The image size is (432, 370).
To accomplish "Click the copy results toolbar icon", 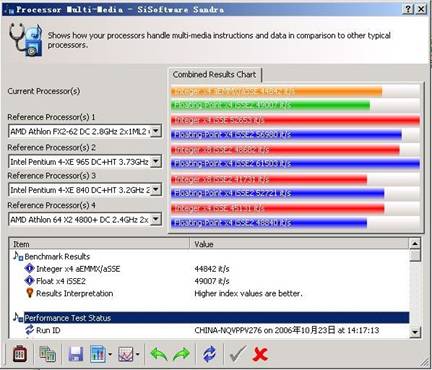I will click(x=48, y=354).
